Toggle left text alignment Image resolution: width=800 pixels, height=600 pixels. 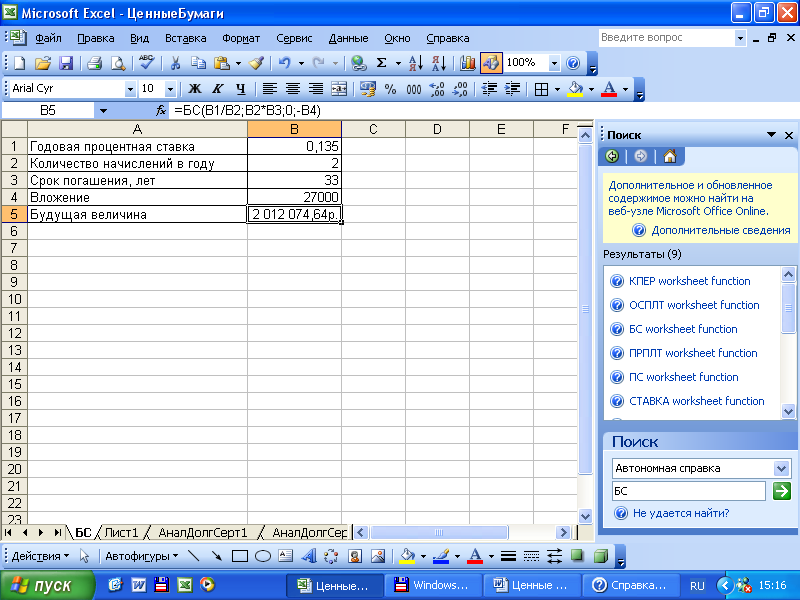pyautogui.click(x=269, y=89)
